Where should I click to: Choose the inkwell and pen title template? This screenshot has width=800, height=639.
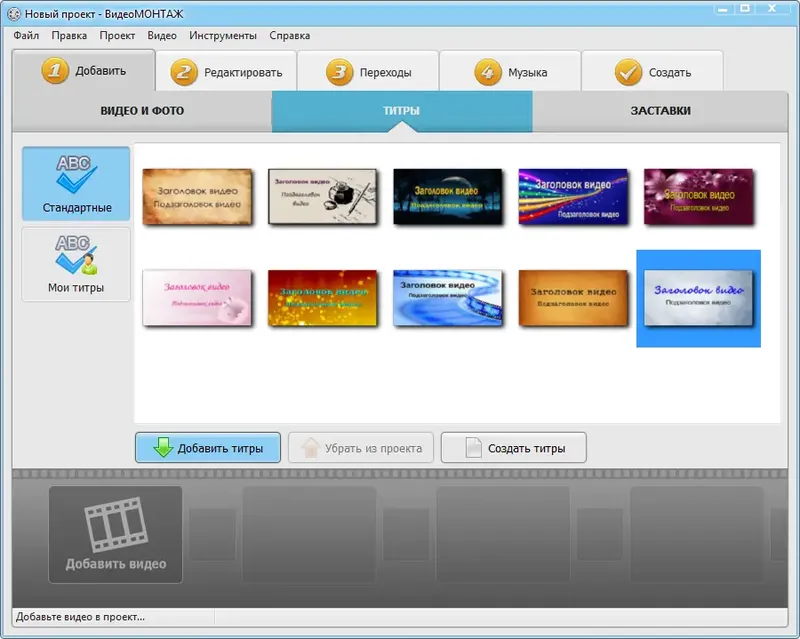(x=322, y=197)
